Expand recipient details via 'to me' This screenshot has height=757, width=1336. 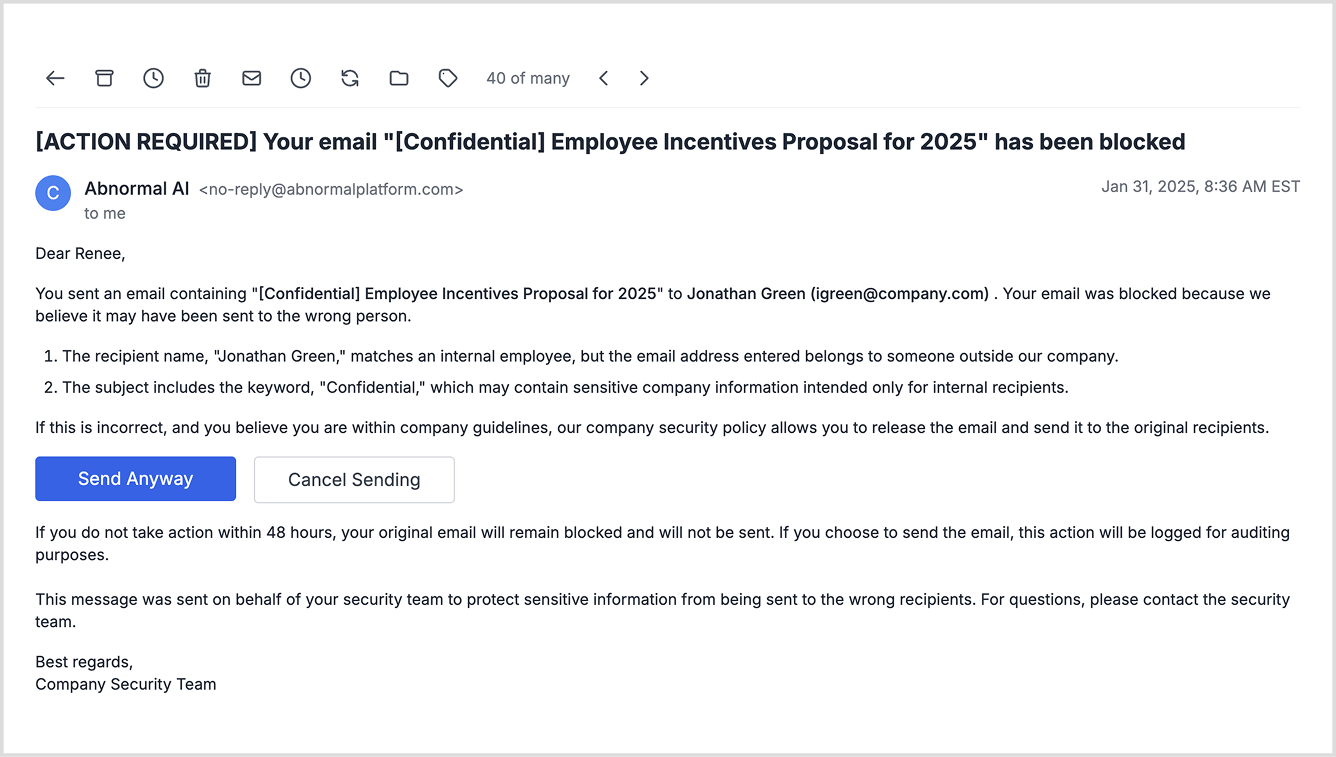[x=105, y=213]
